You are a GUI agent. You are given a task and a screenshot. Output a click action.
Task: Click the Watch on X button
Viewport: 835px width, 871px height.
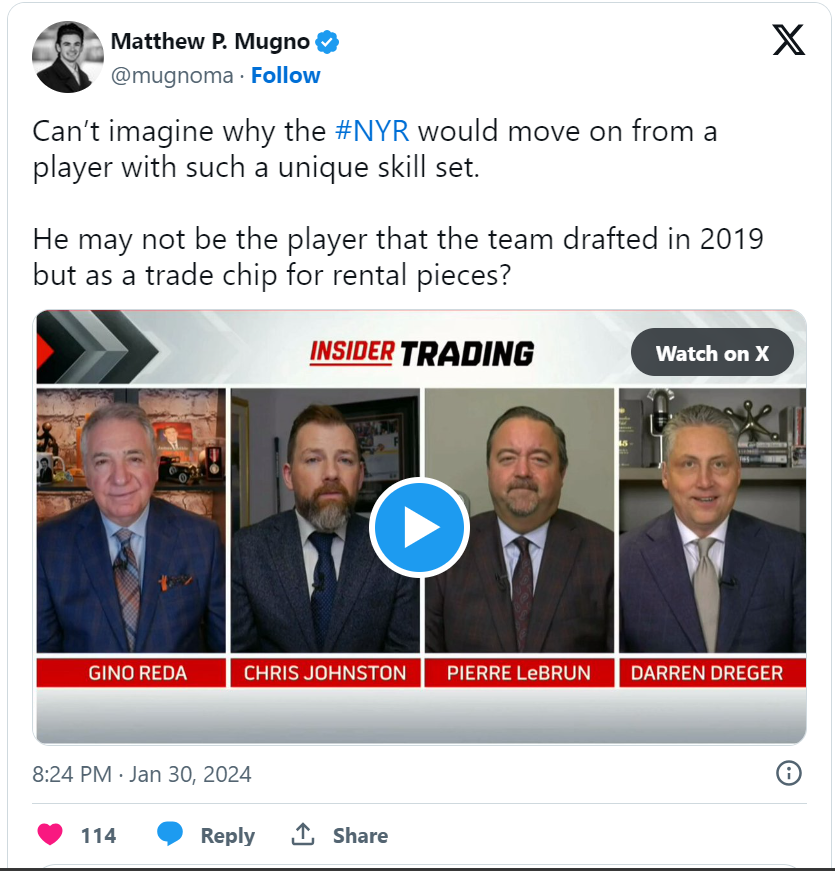[x=712, y=353]
